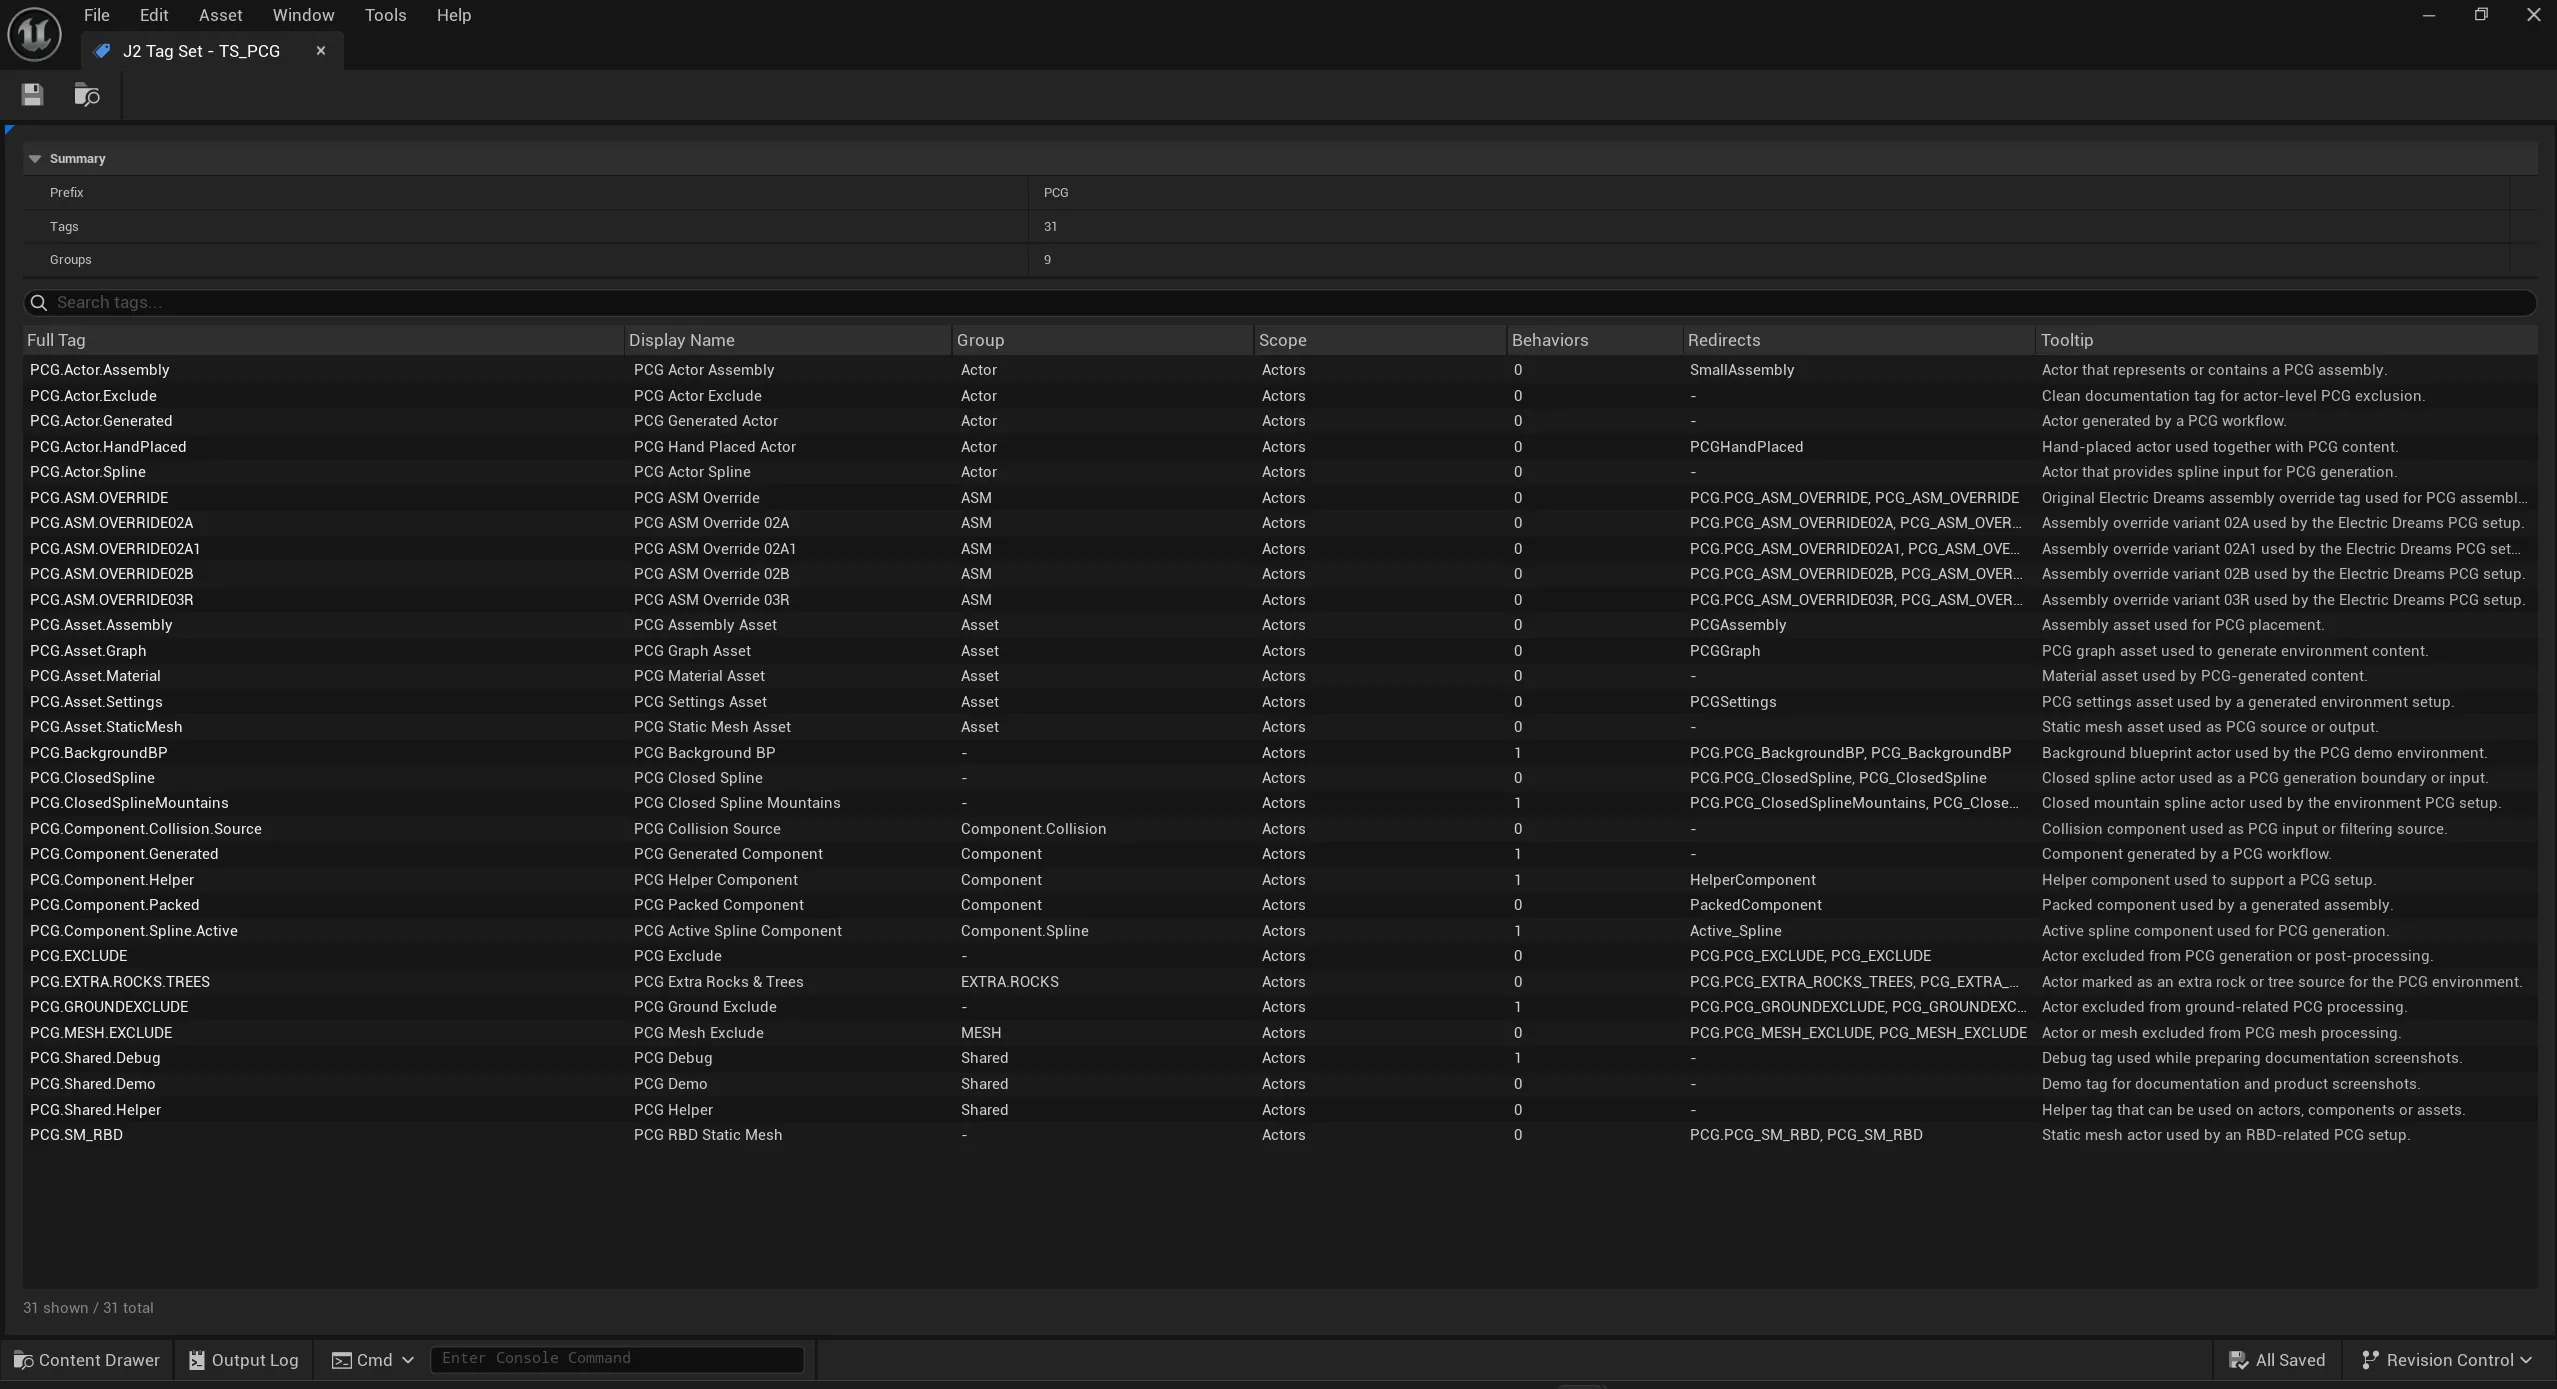The width and height of the screenshot is (2557, 1389).
Task: Sort by Scope column header
Action: [1380, 340]
